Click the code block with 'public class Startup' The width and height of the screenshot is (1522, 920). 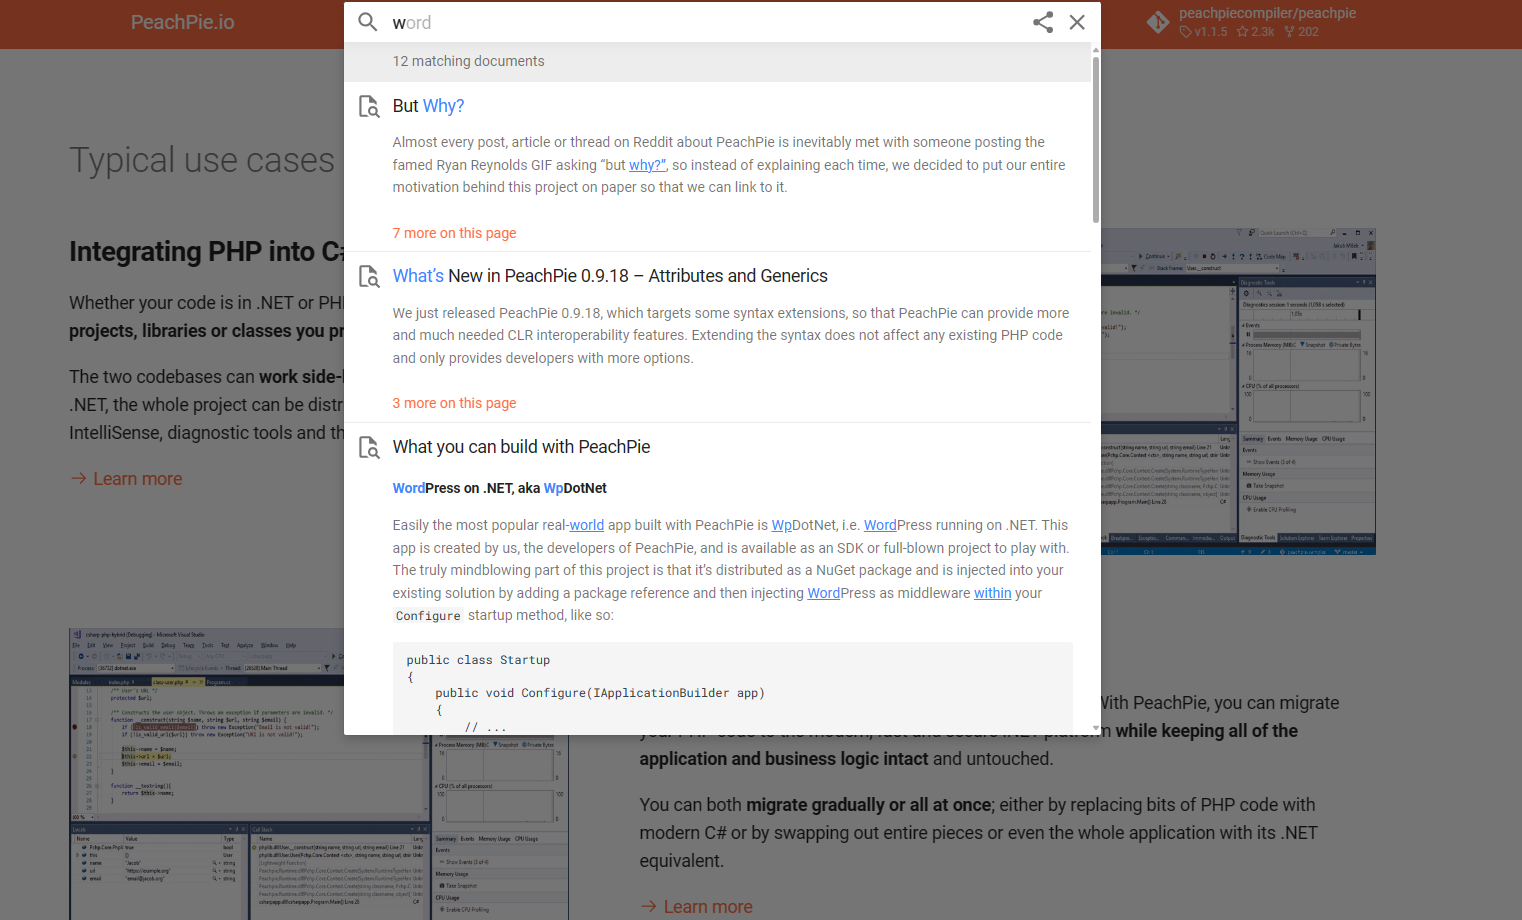732,688
